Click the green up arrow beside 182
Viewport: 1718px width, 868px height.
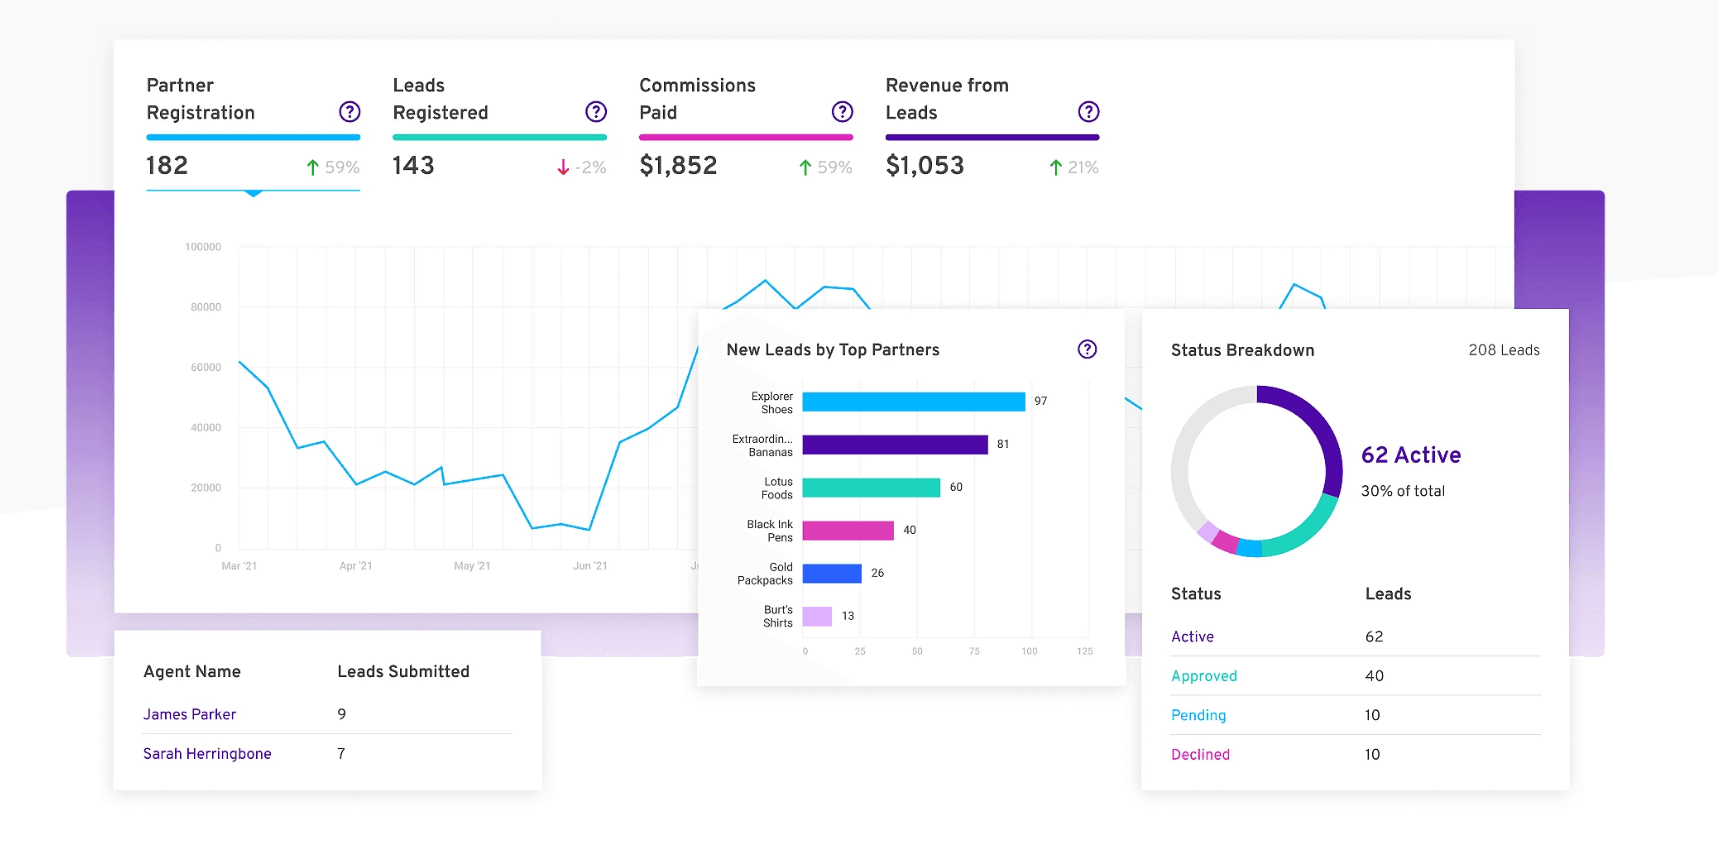[313, 168]
